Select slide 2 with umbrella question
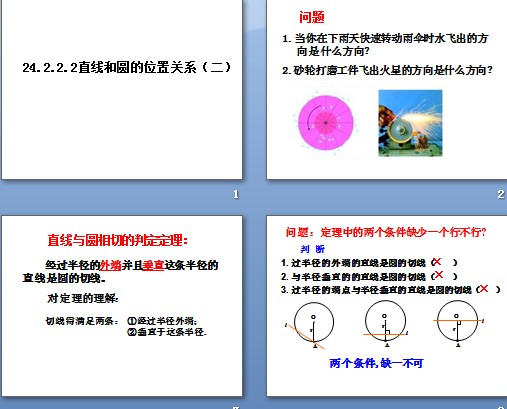This screenshot has width=507, height=409. (387, 89)
